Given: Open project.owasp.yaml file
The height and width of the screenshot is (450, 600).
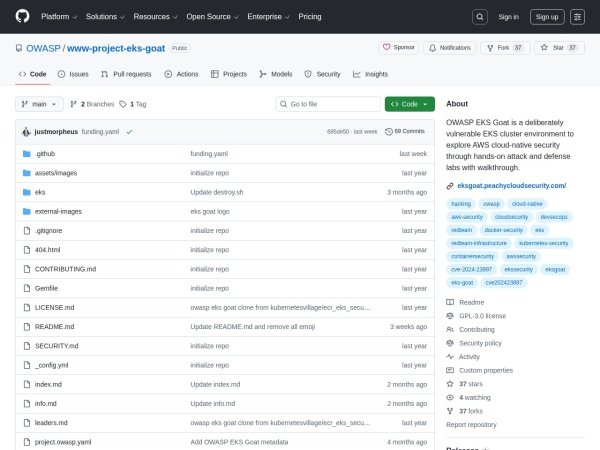Looking at the screenshot, I should (63, 442).
